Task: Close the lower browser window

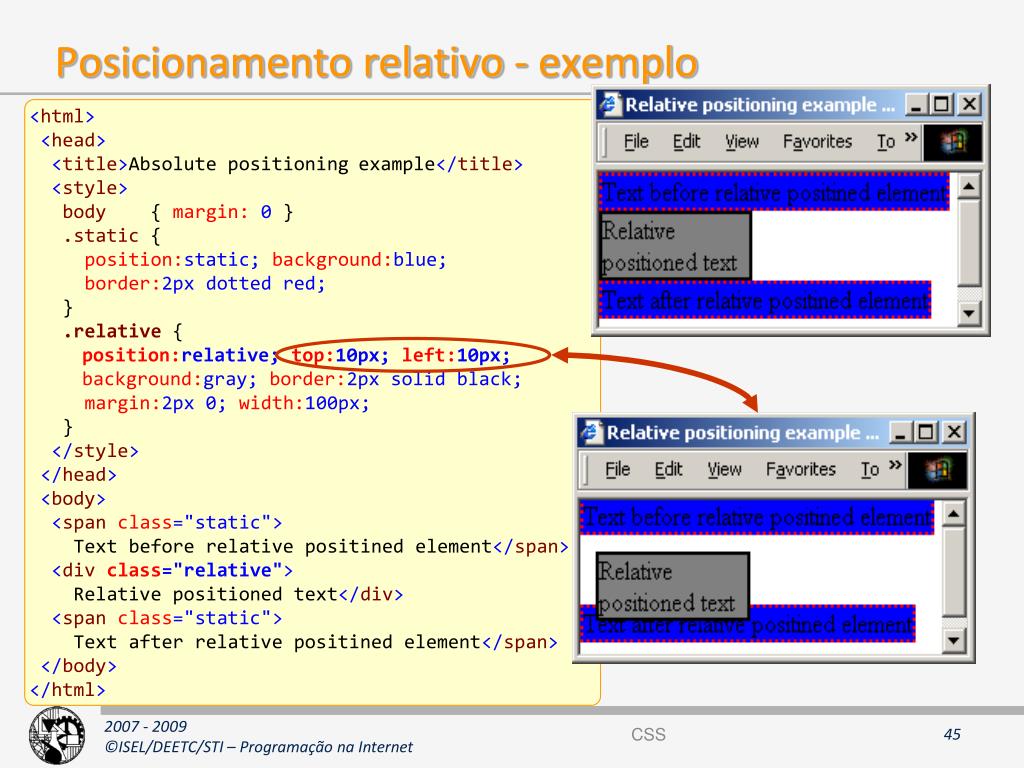Action: click(x=953, y=432)
